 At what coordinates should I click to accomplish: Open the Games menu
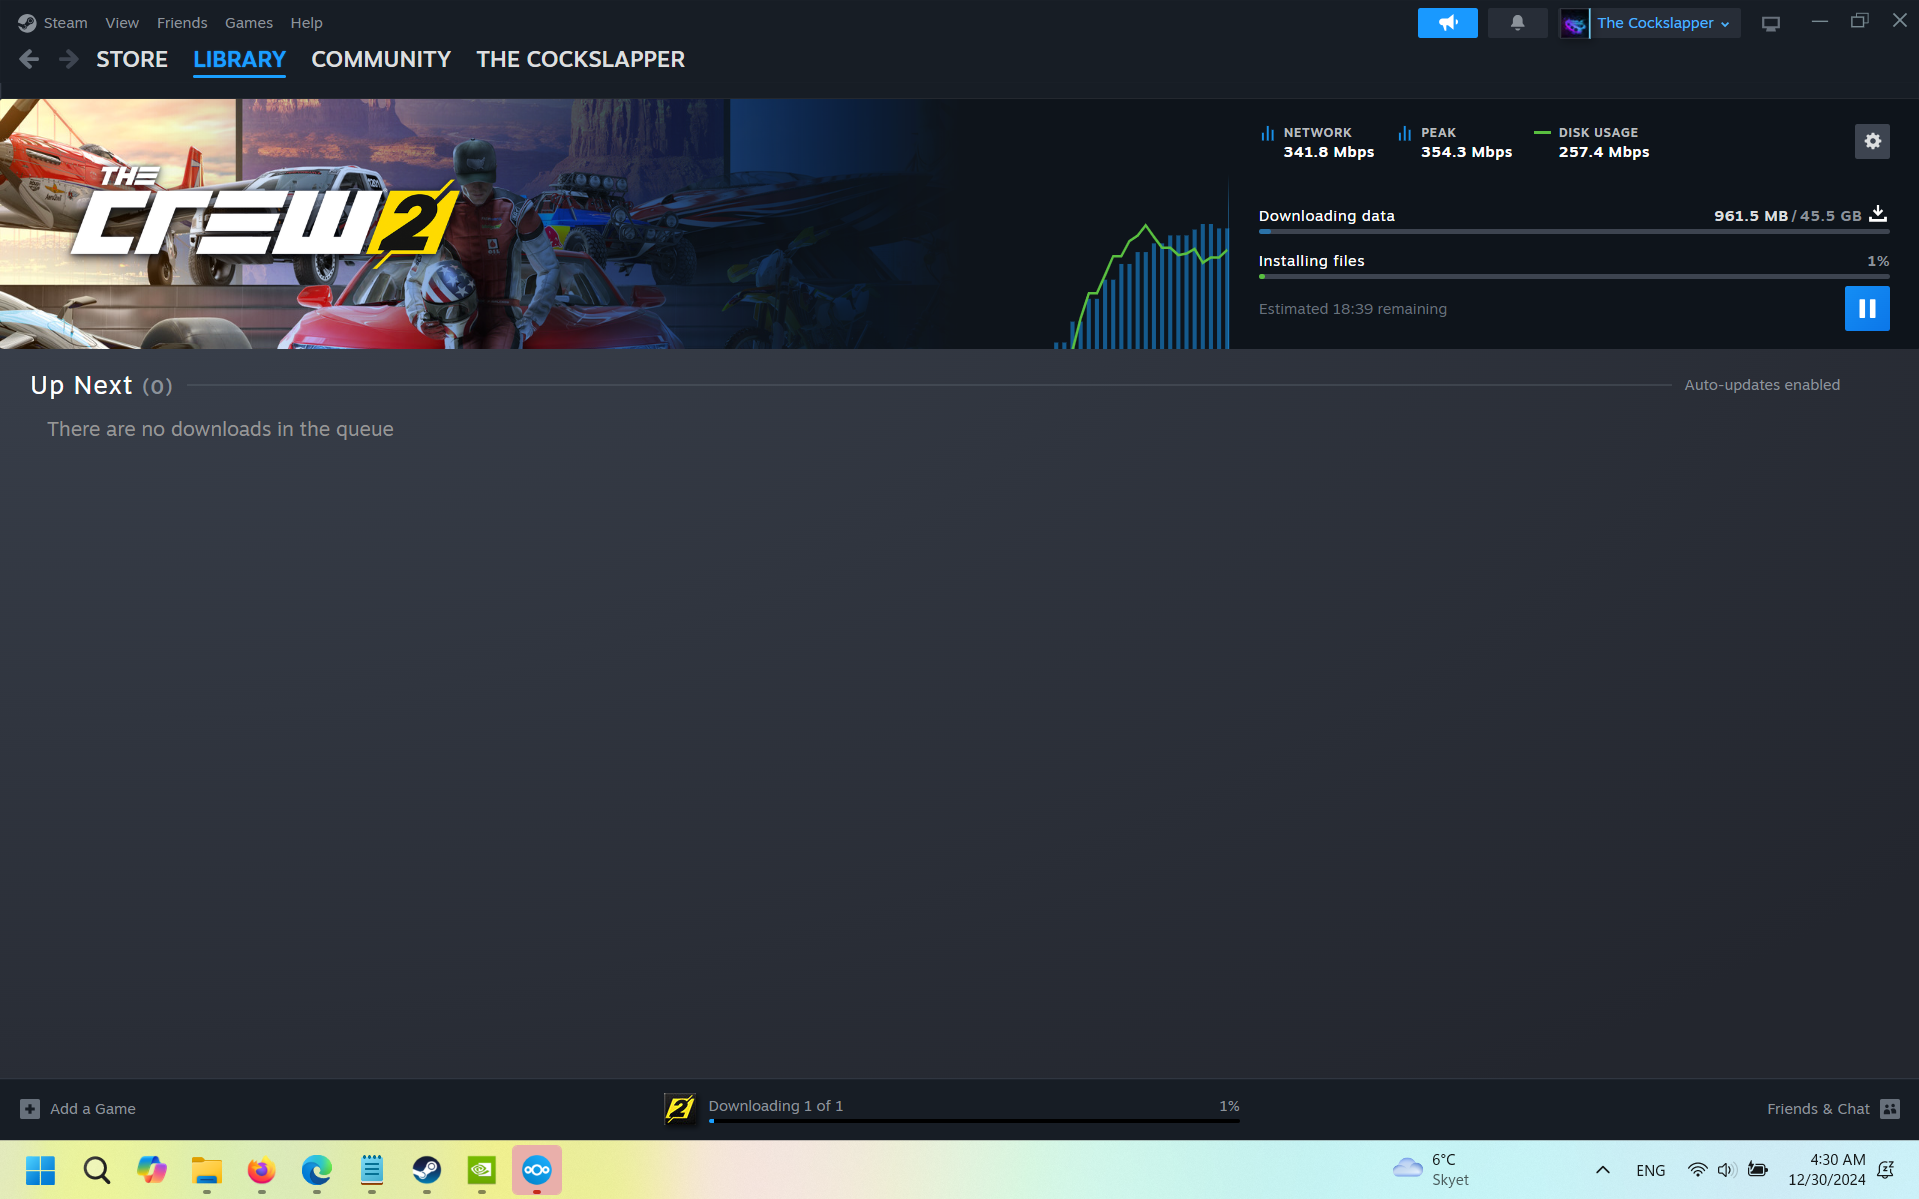[x=249, y=23]
